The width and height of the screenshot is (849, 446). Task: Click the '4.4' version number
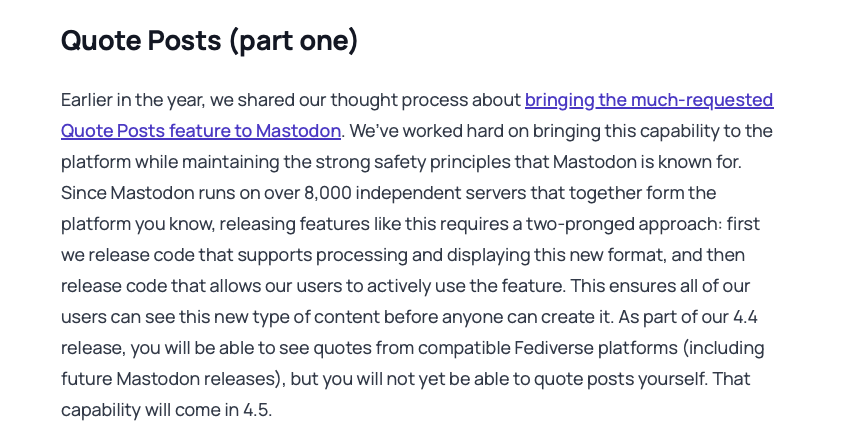745,317
